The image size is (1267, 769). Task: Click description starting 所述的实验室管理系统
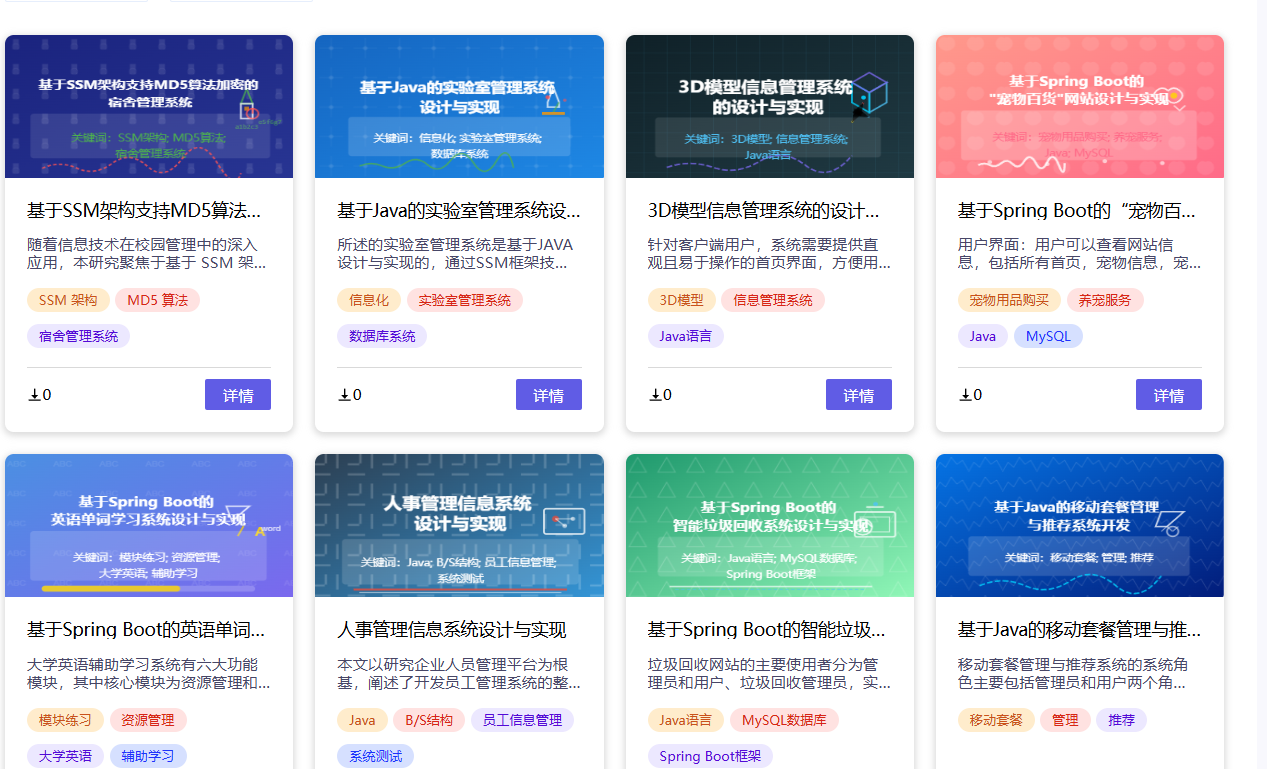459,254
